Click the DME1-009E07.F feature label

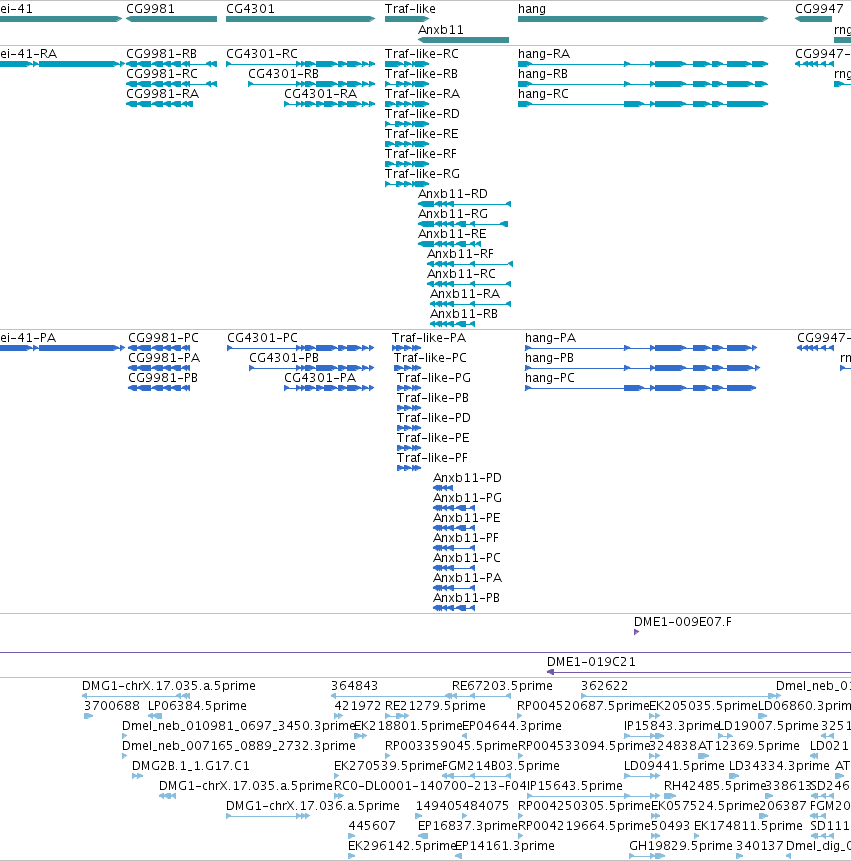[x=683, y=622]
